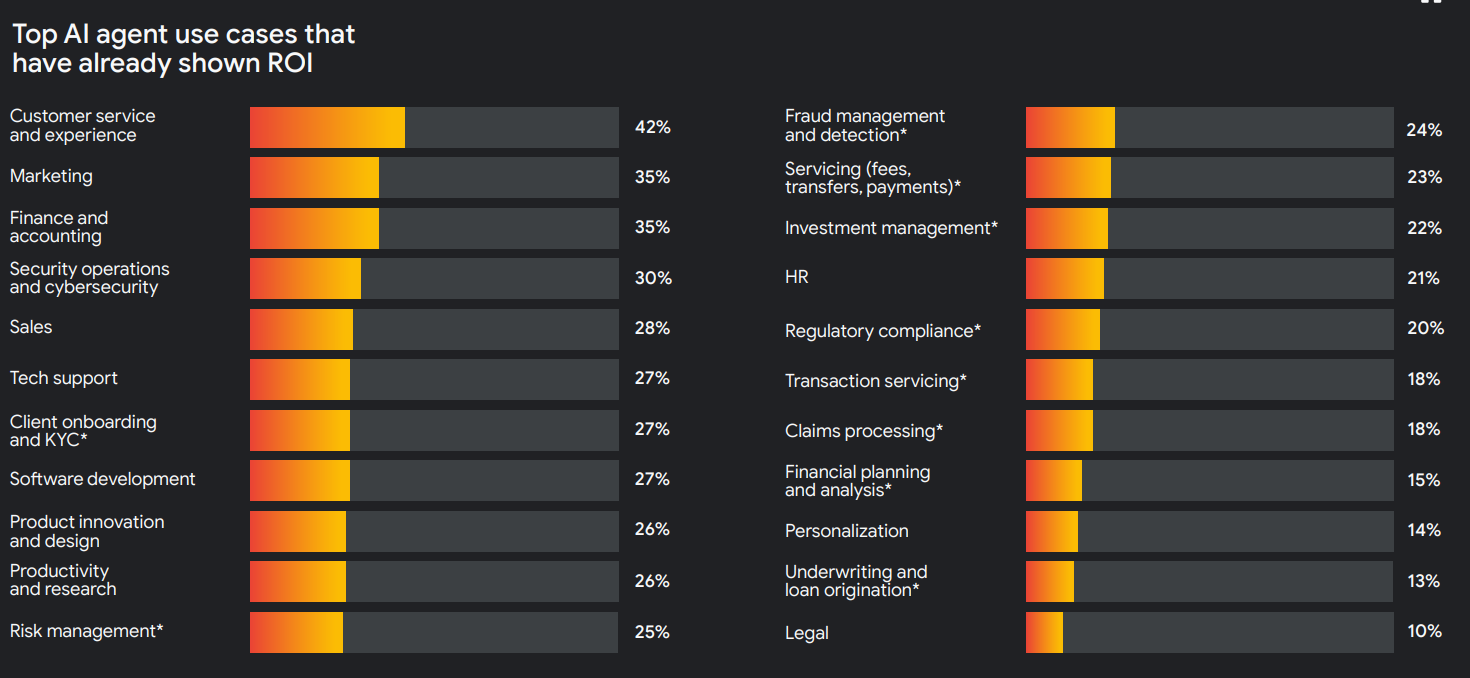The height and width of the screenshot is (678, 1470).
Task: Select the Finance and accounting label
Action: pos(59,227)
